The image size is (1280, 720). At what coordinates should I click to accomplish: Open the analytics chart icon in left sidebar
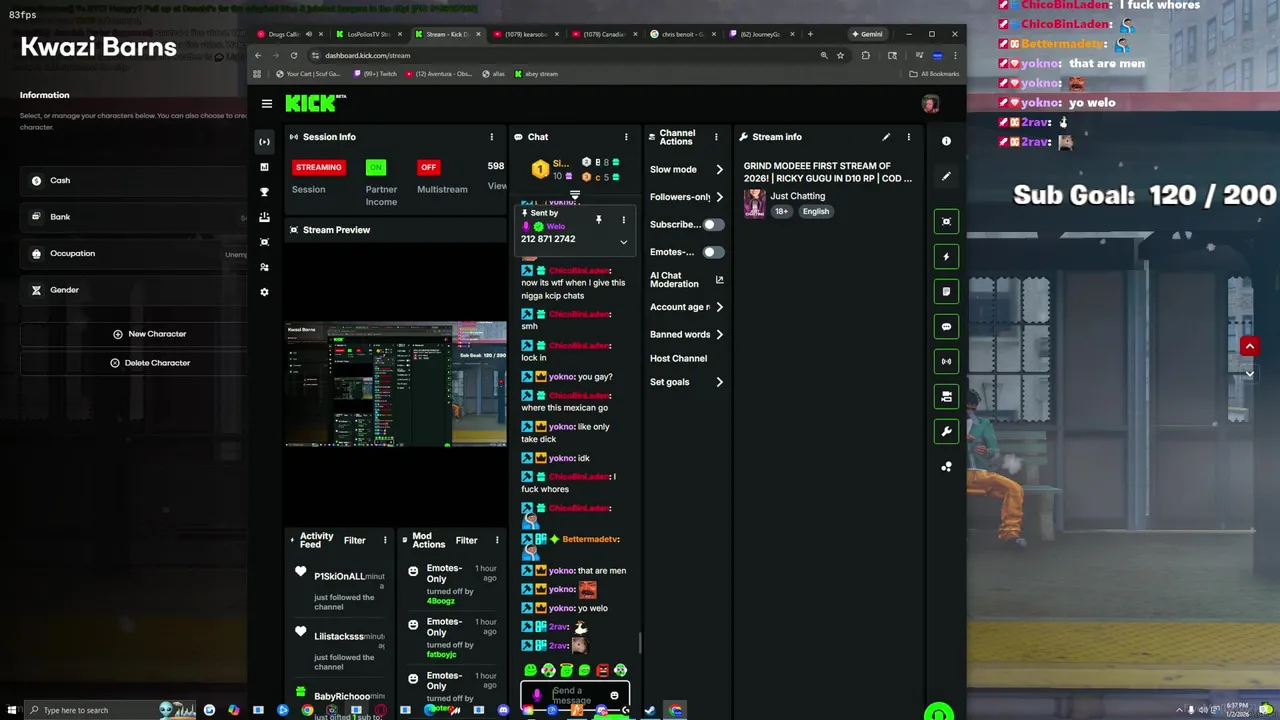click(264, 167)
